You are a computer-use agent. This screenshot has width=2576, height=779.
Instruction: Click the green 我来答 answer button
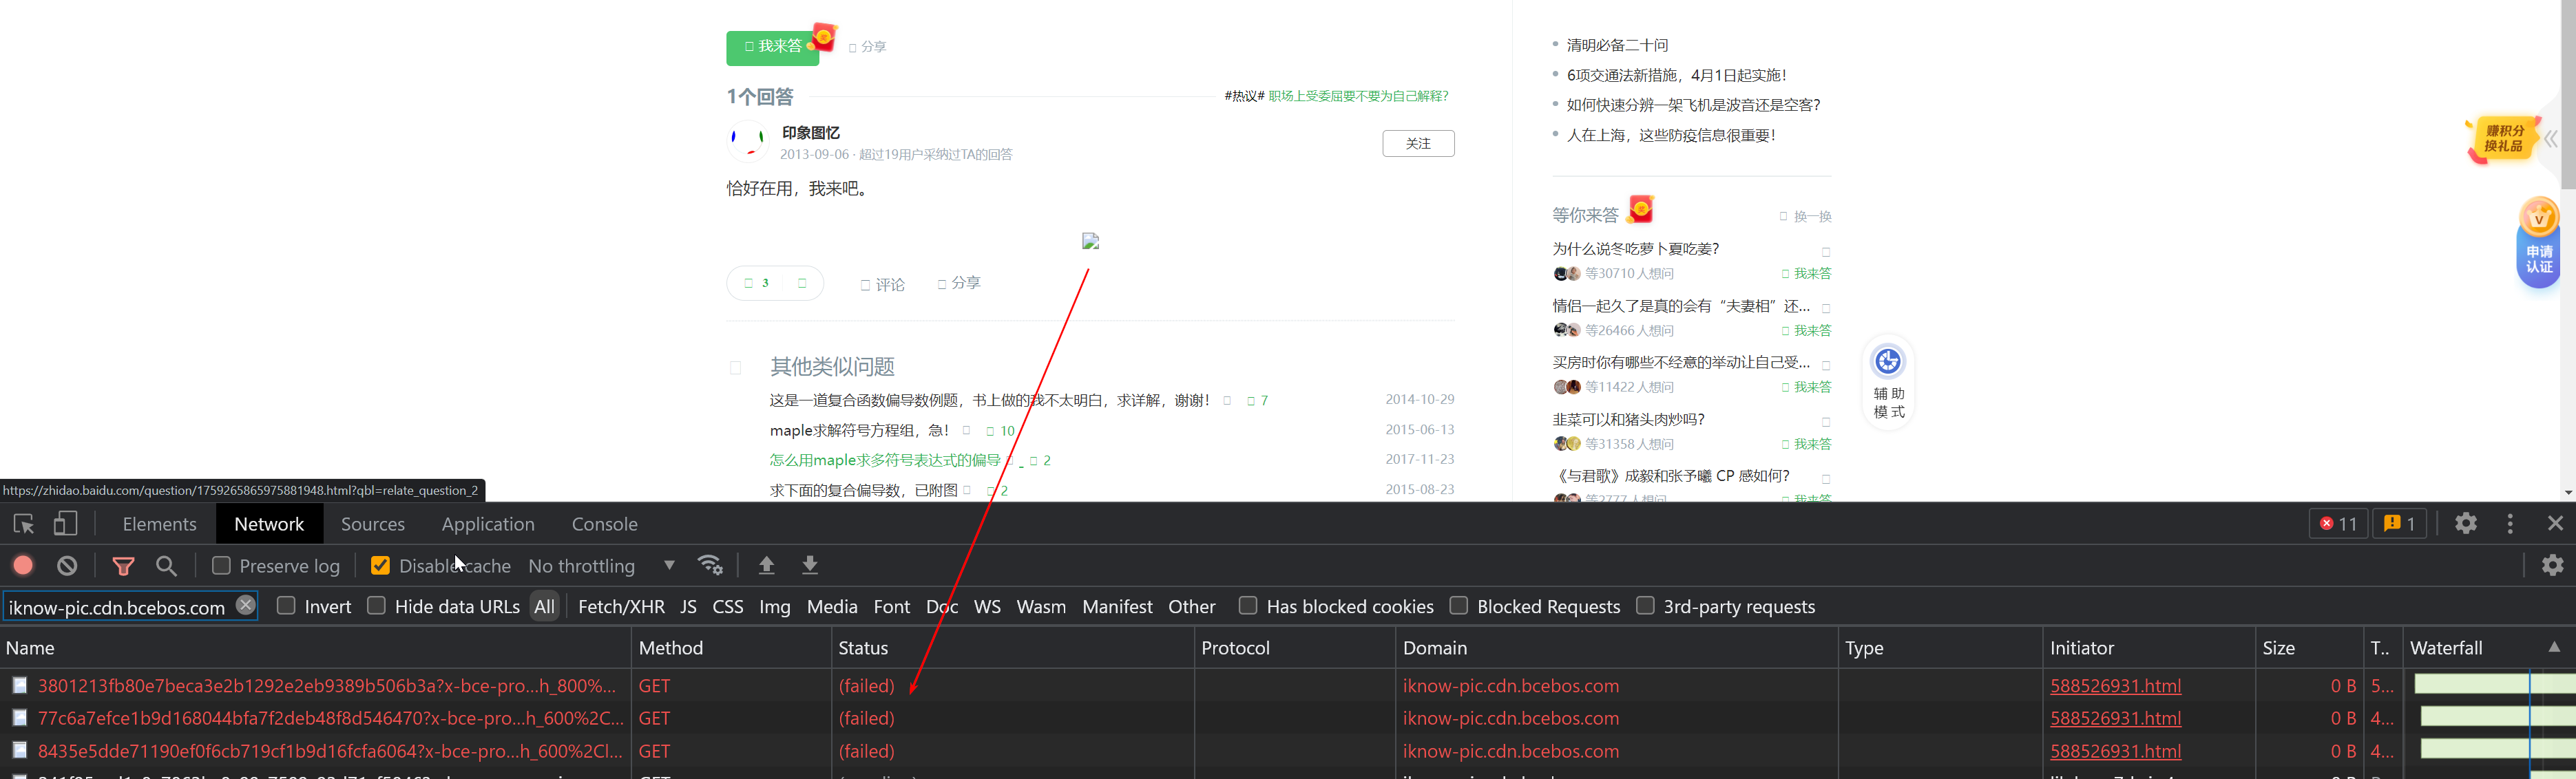[x=773, y=46]
